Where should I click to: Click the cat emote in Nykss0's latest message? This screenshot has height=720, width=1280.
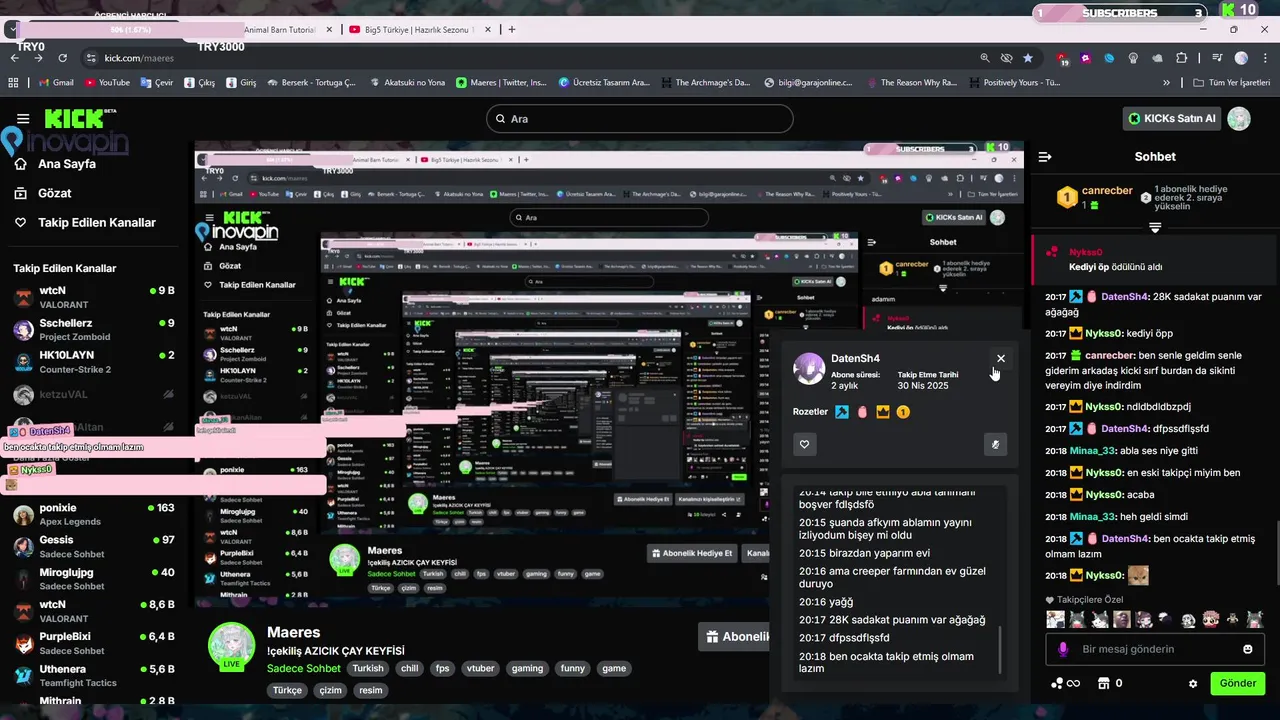coord(1138,575)
